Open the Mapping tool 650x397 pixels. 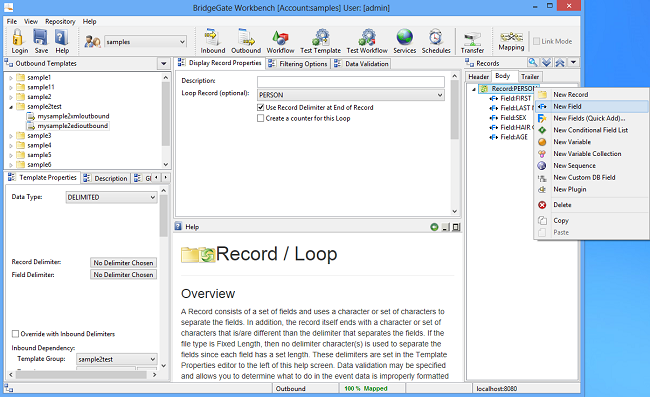tap(511, 41)
